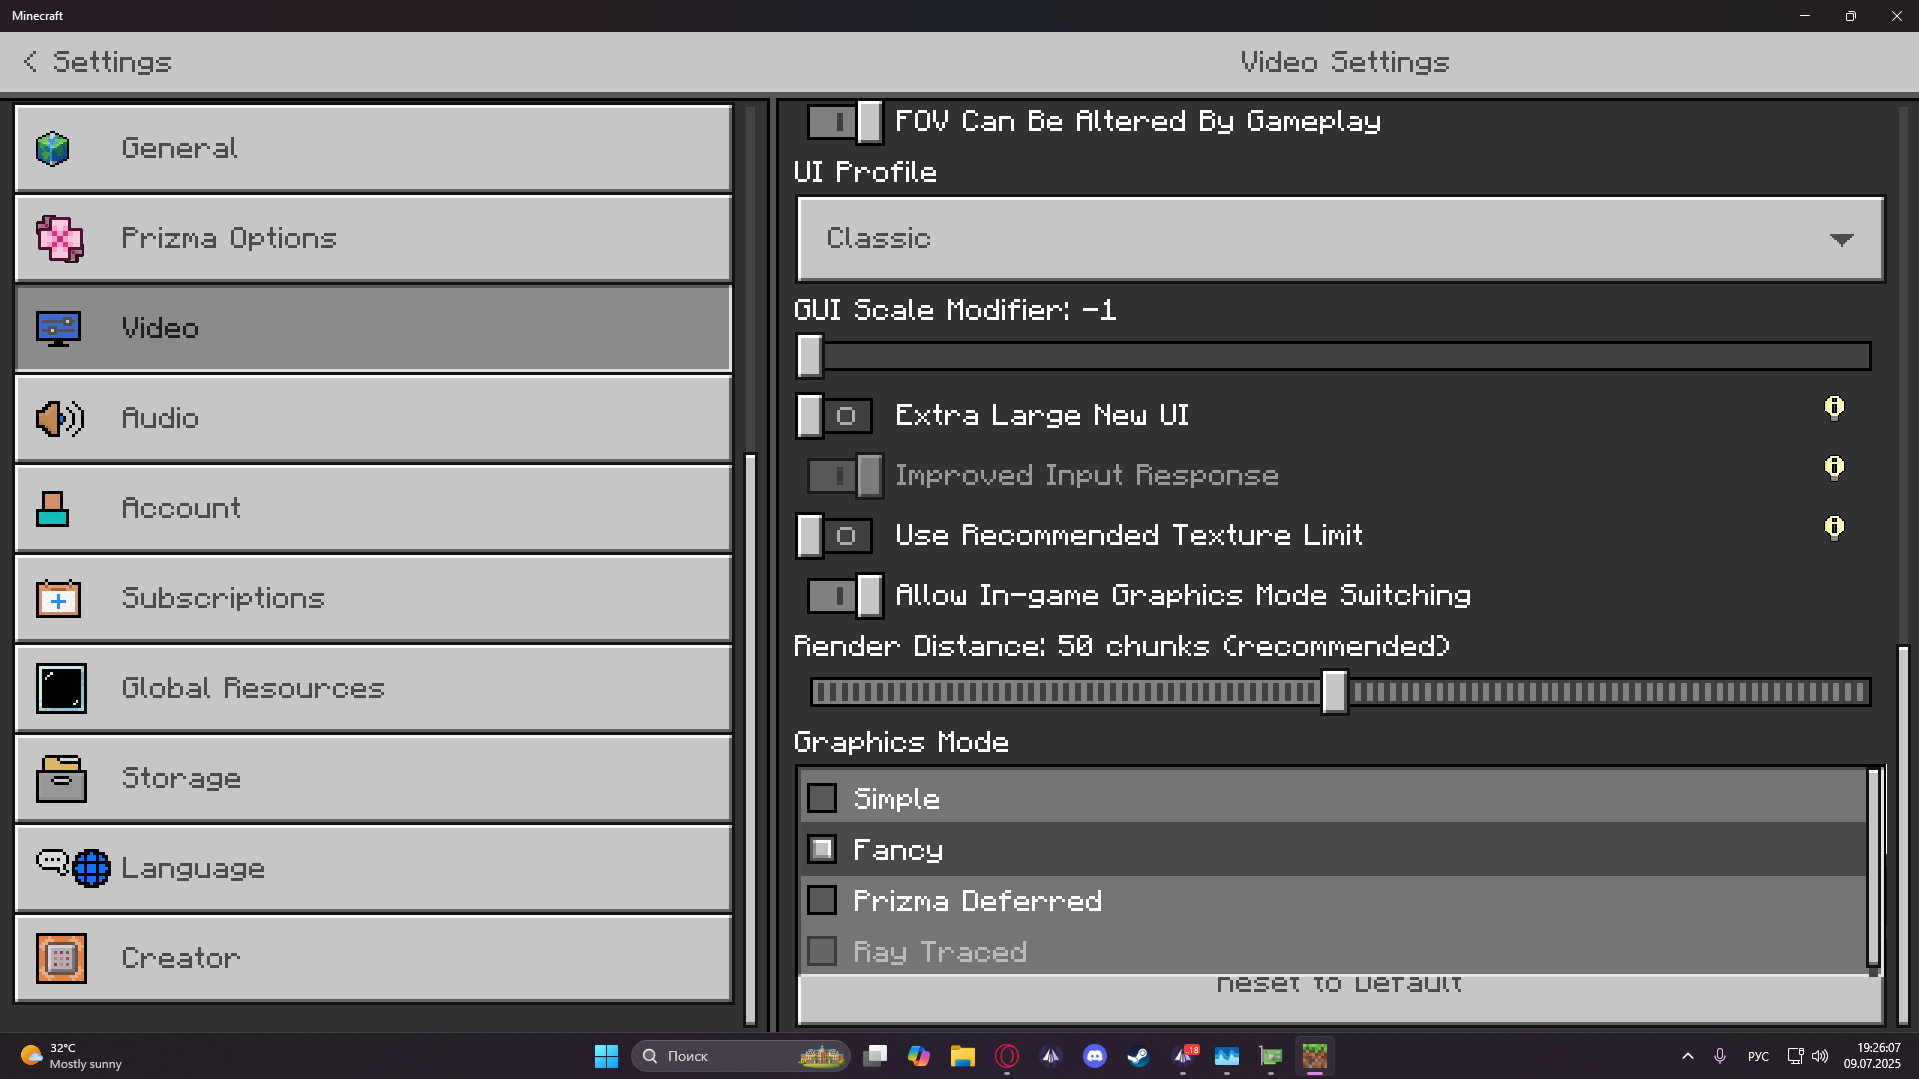The width and height of the screenshot is (1919, 1079).
Task: Show info for Extra Large New UI
Action: pos(1834,408)
